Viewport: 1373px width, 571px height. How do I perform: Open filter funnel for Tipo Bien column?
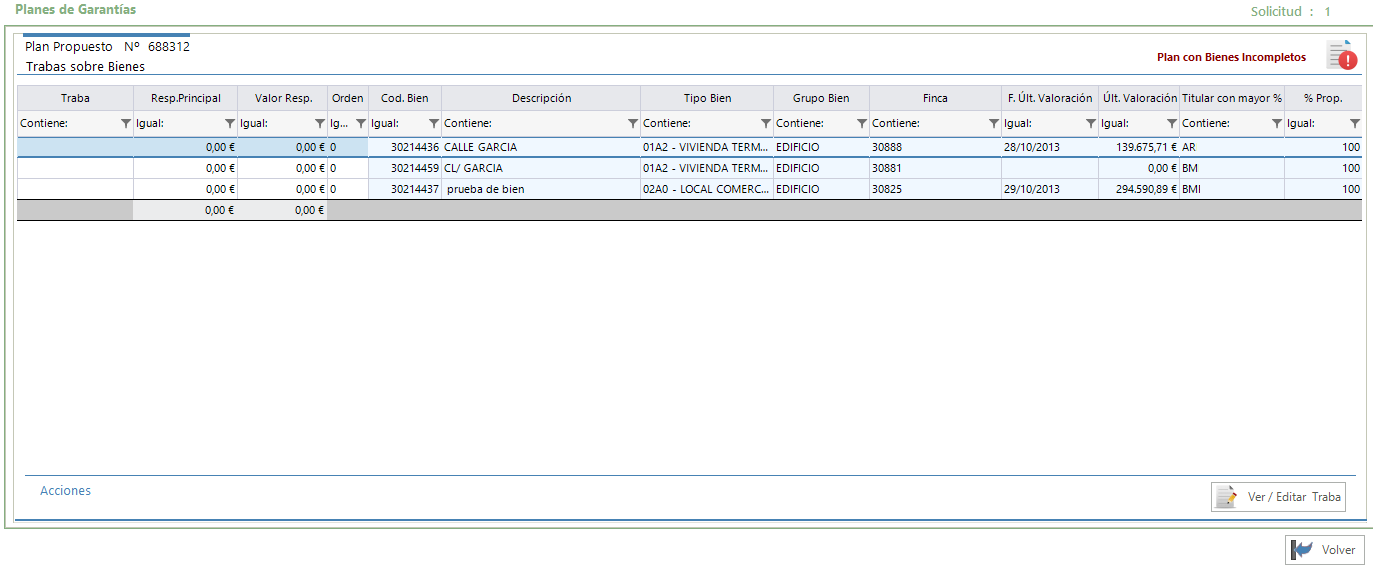765,124
